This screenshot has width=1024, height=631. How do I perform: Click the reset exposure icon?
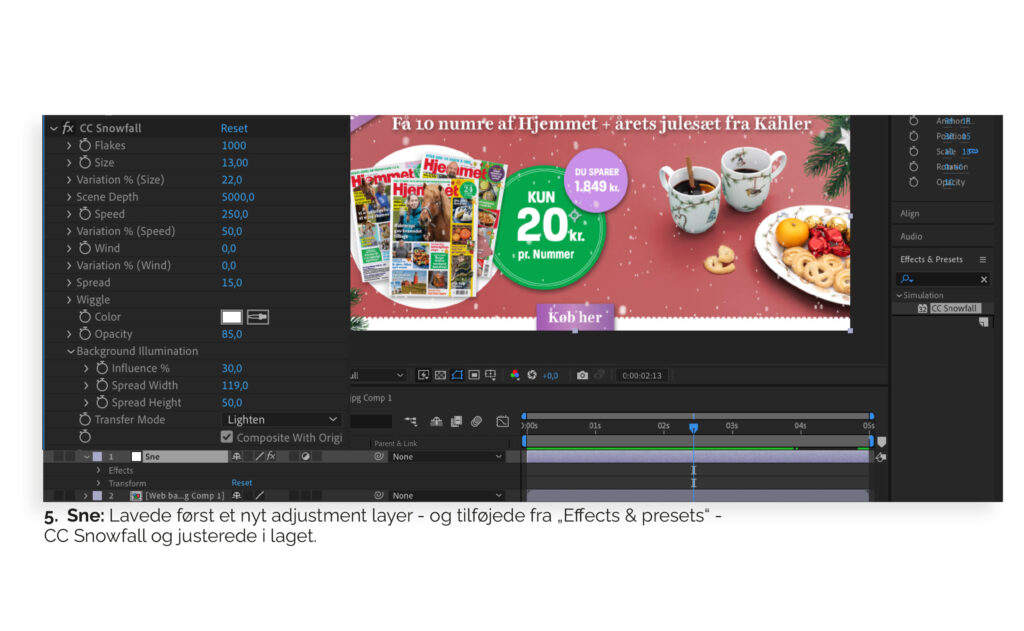[x=532, y=375]
